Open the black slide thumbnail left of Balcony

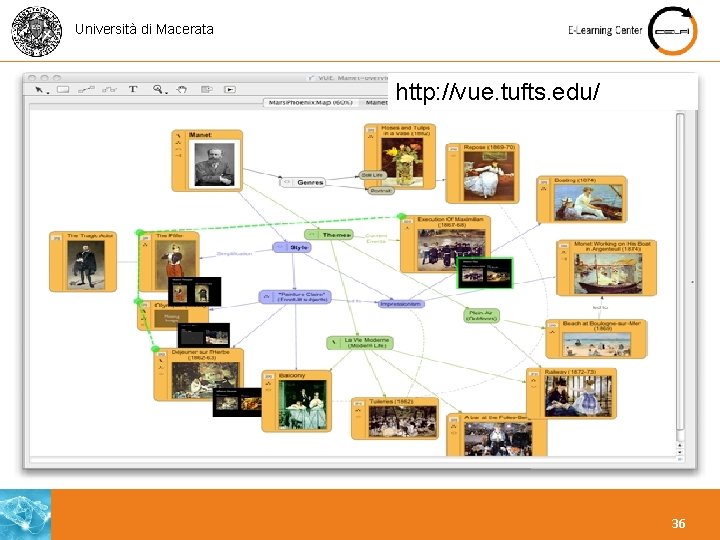(237, 402)
